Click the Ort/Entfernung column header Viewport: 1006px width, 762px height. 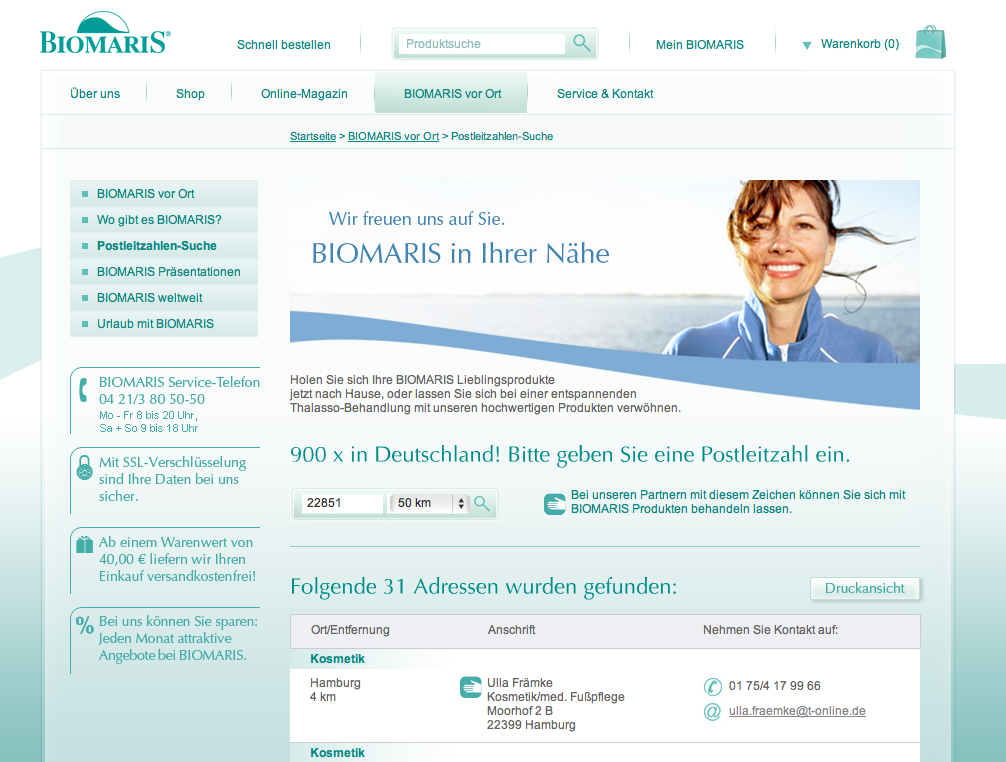350,630
